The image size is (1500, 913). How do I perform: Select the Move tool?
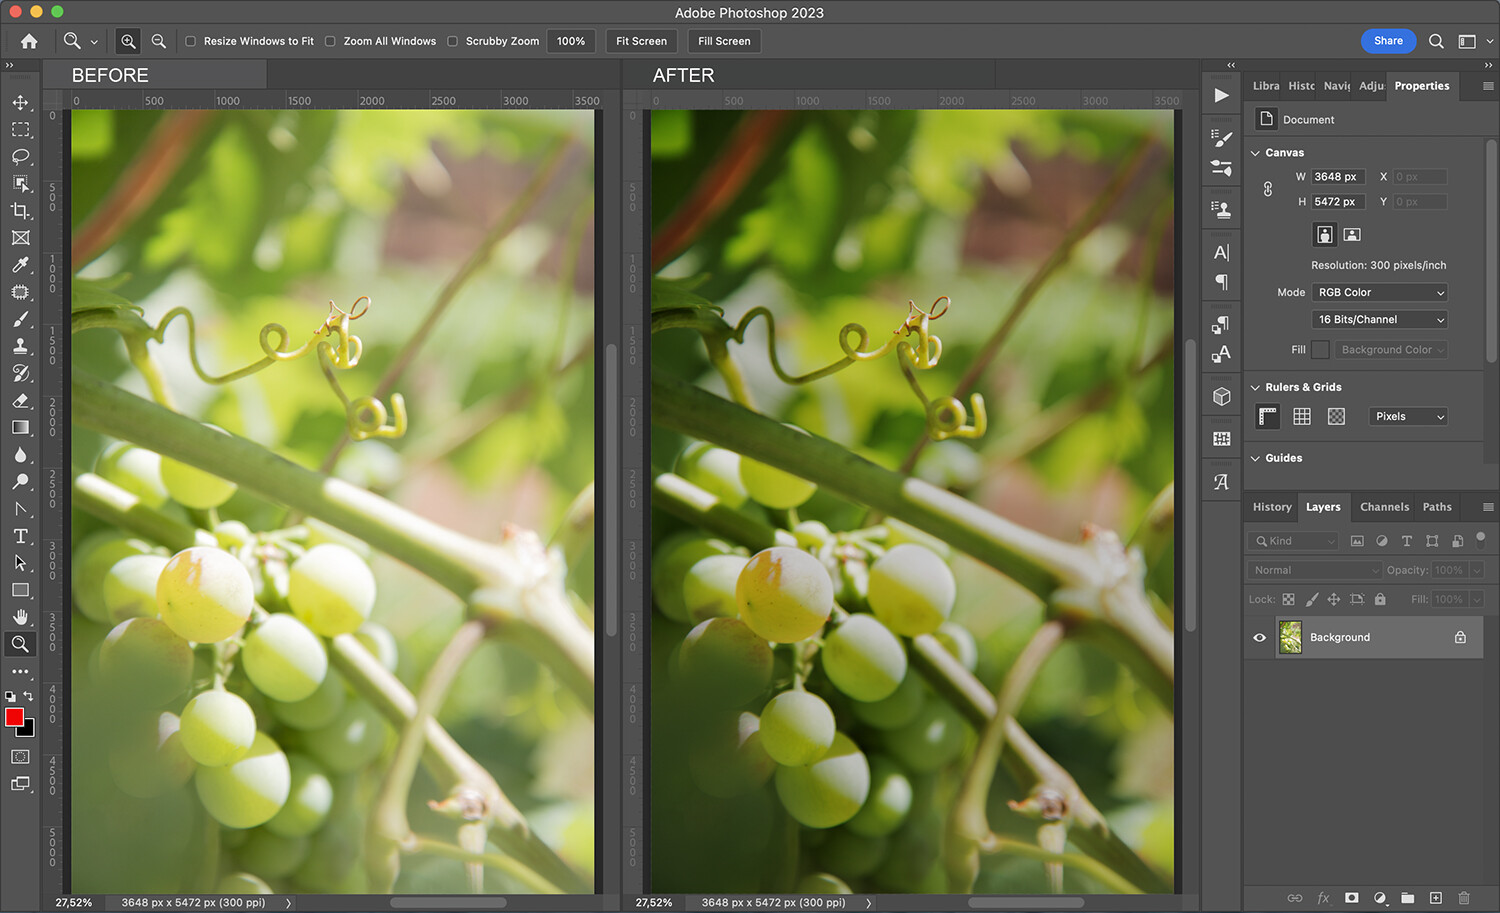(x=20, y=103)
